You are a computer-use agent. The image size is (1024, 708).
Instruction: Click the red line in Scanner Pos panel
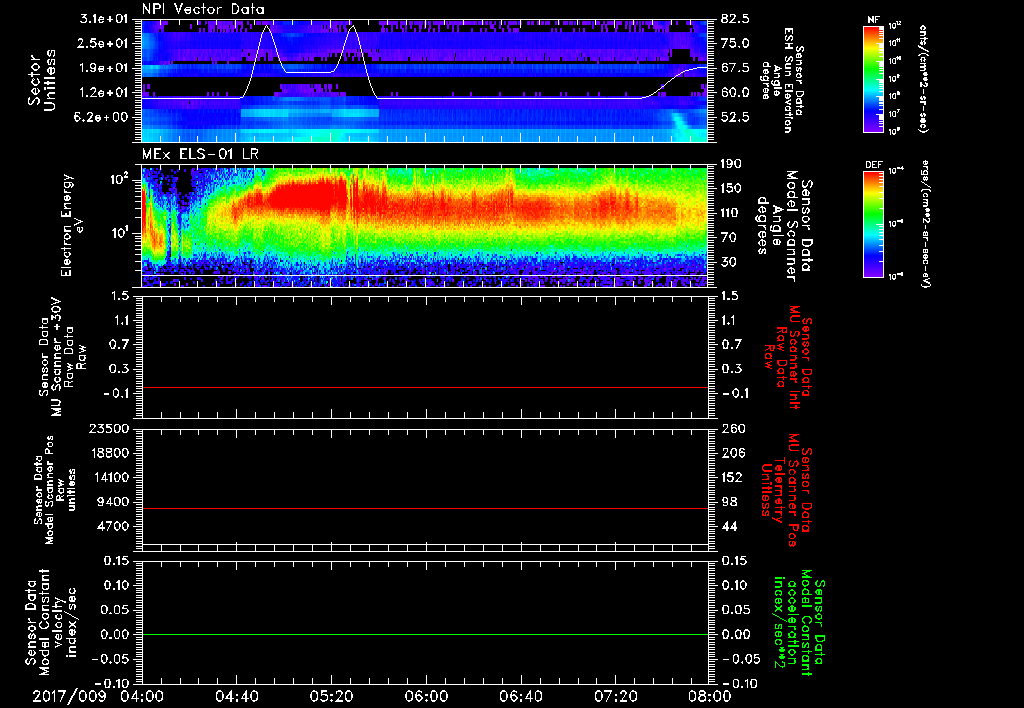coord(424,508)
